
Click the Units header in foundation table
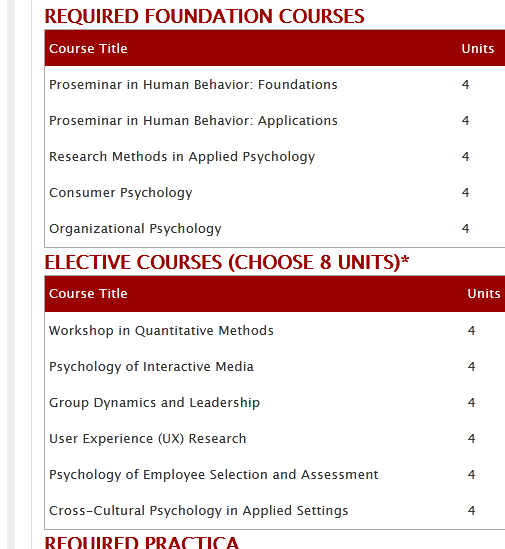point(478,48)
